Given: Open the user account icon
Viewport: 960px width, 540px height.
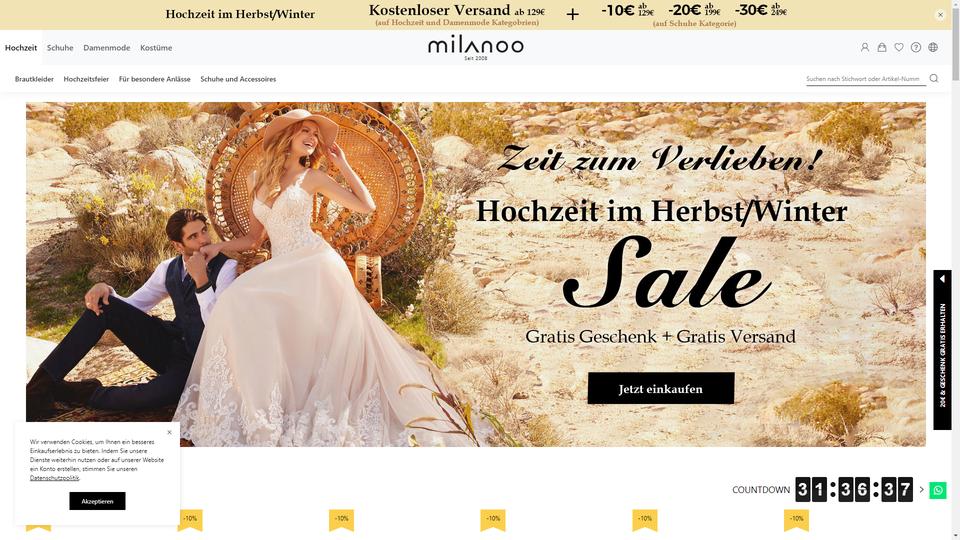Looking at the screenshot, I should [x=864, y=47].
